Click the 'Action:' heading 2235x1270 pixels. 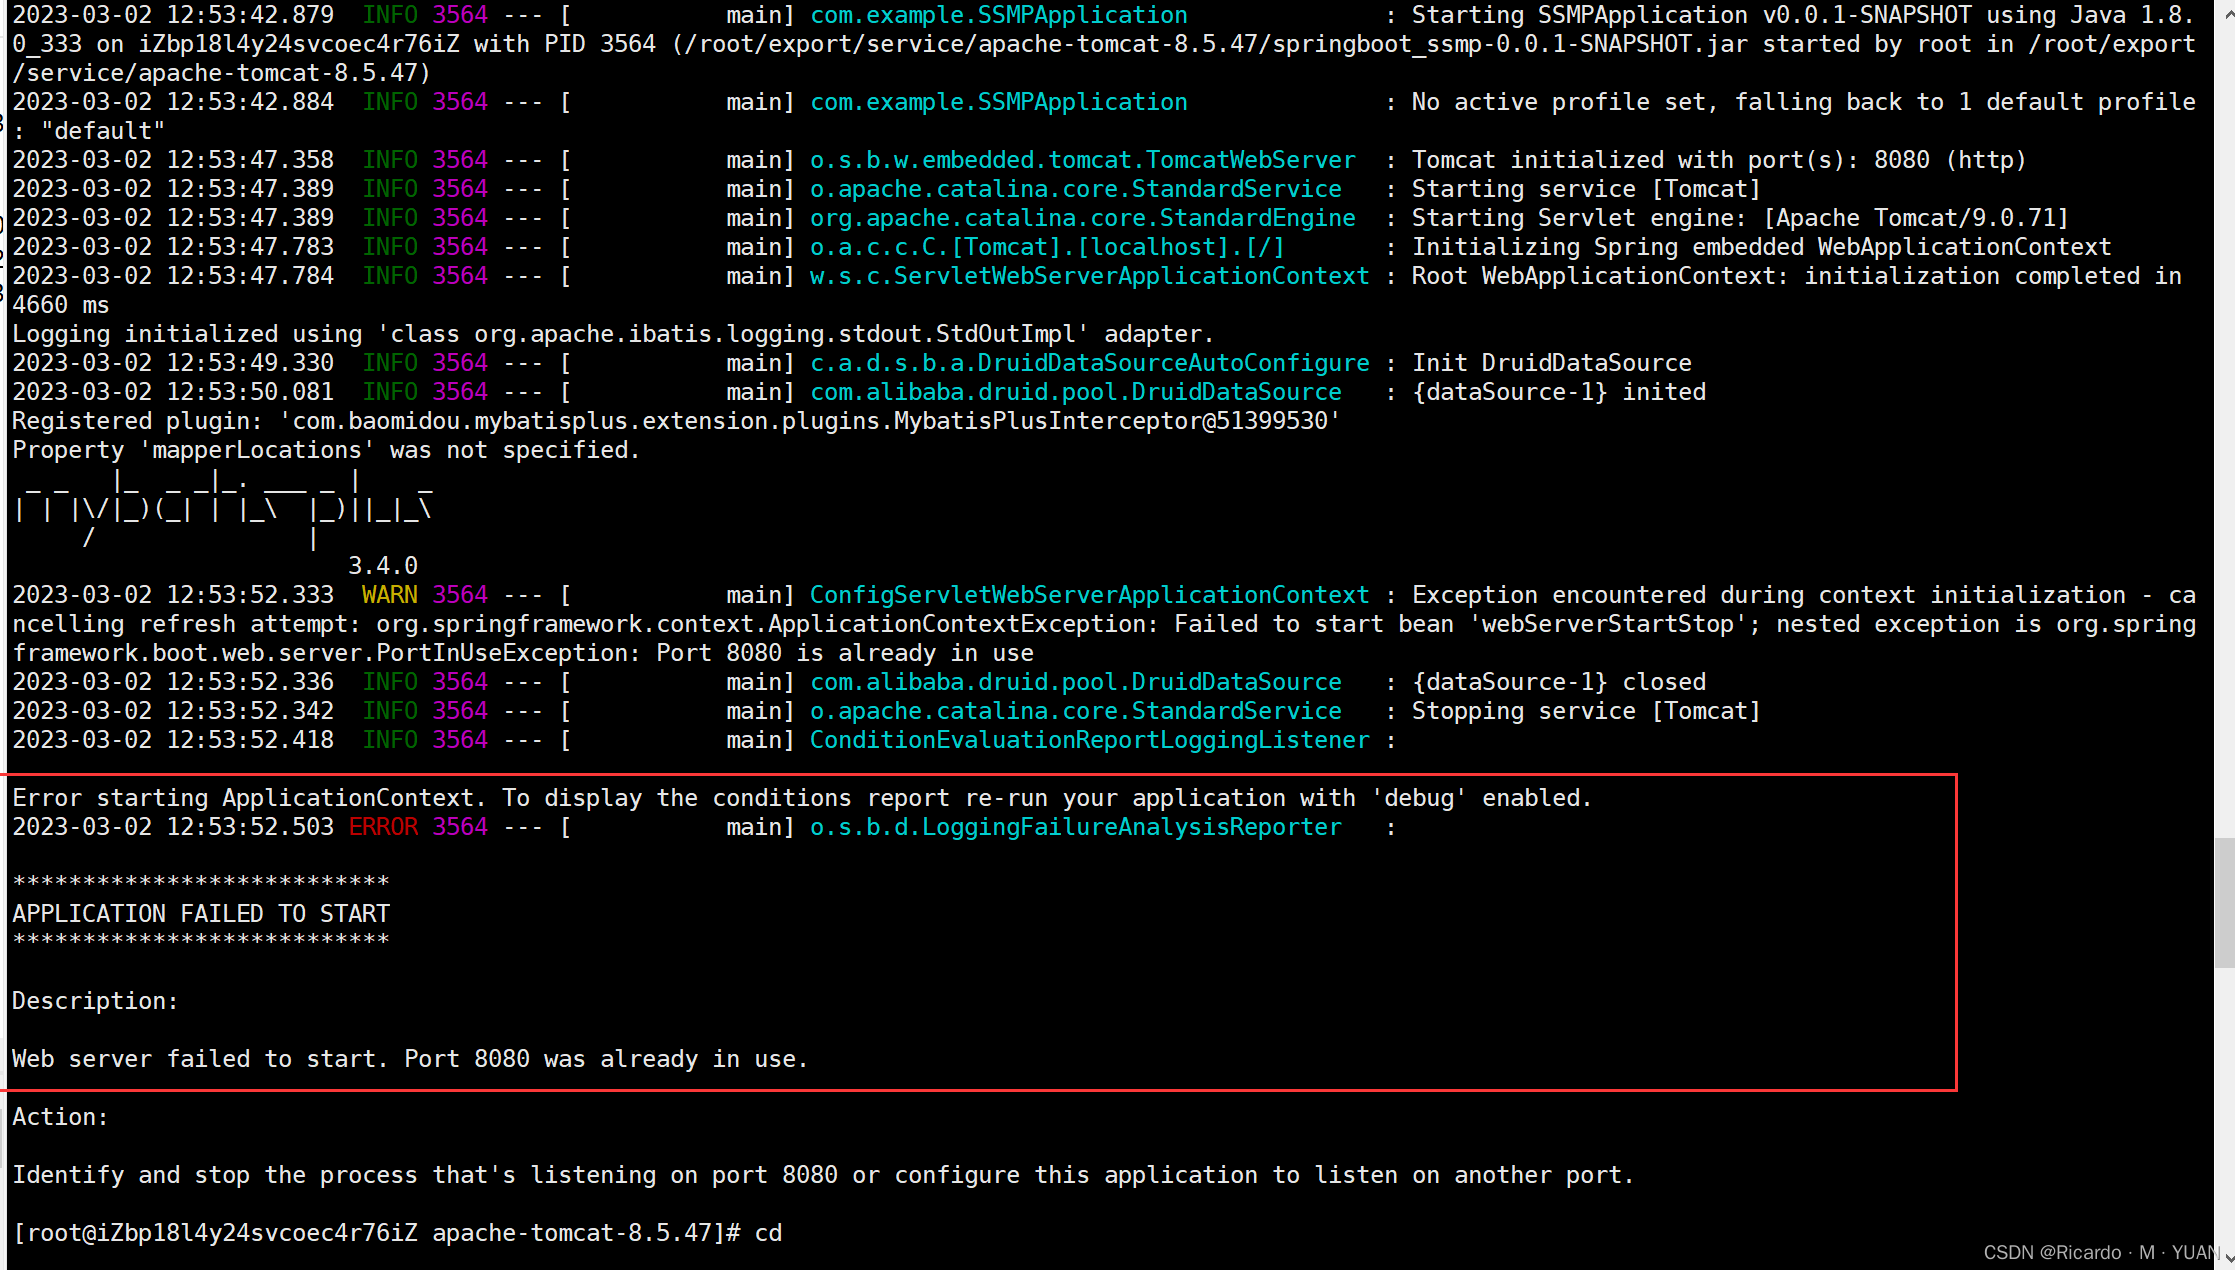(60, 1117)
